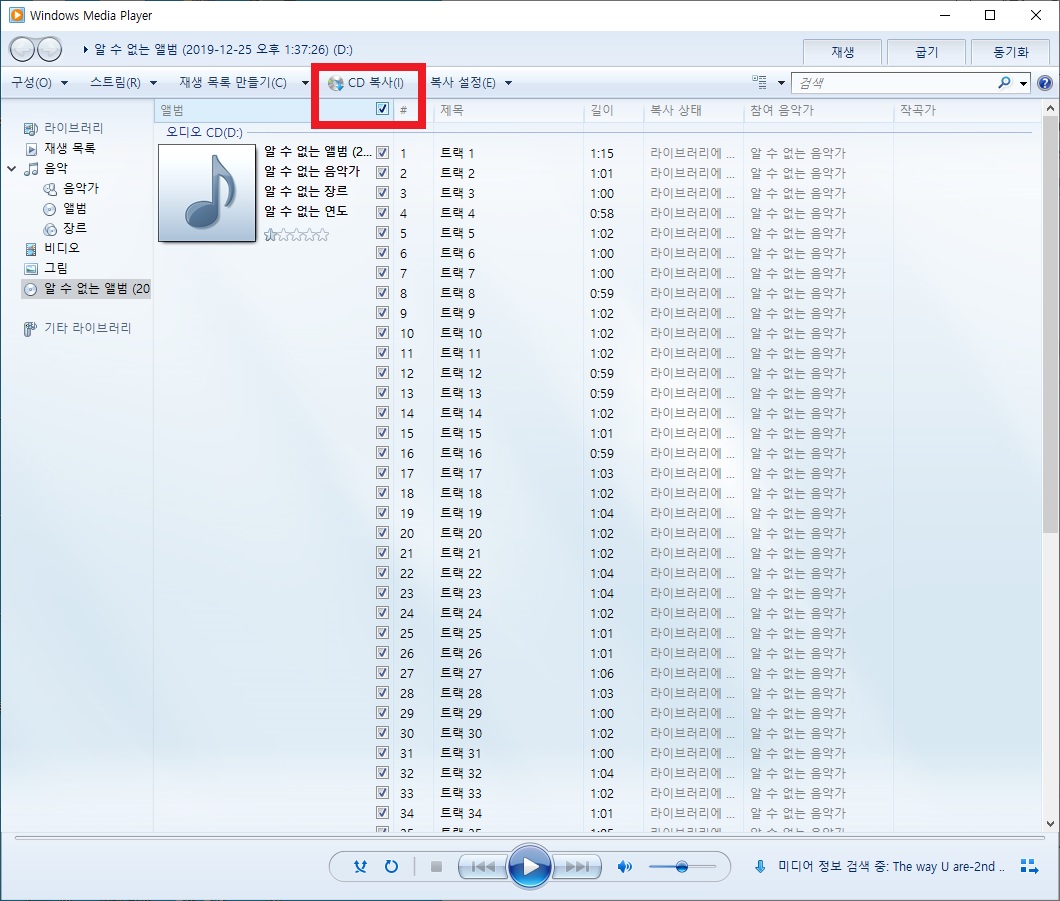Uncheck the checkbox for 트랙 34
Image resolution: width=1060 pixels, height=901 pixels.
[383, 812]
